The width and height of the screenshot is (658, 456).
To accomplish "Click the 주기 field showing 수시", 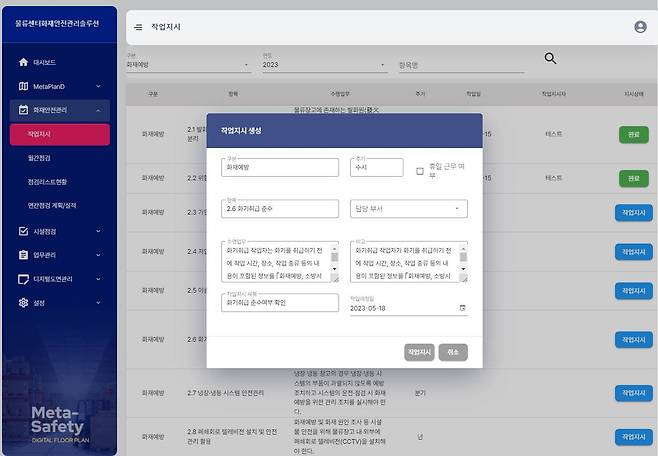I will tap(377, 167).
